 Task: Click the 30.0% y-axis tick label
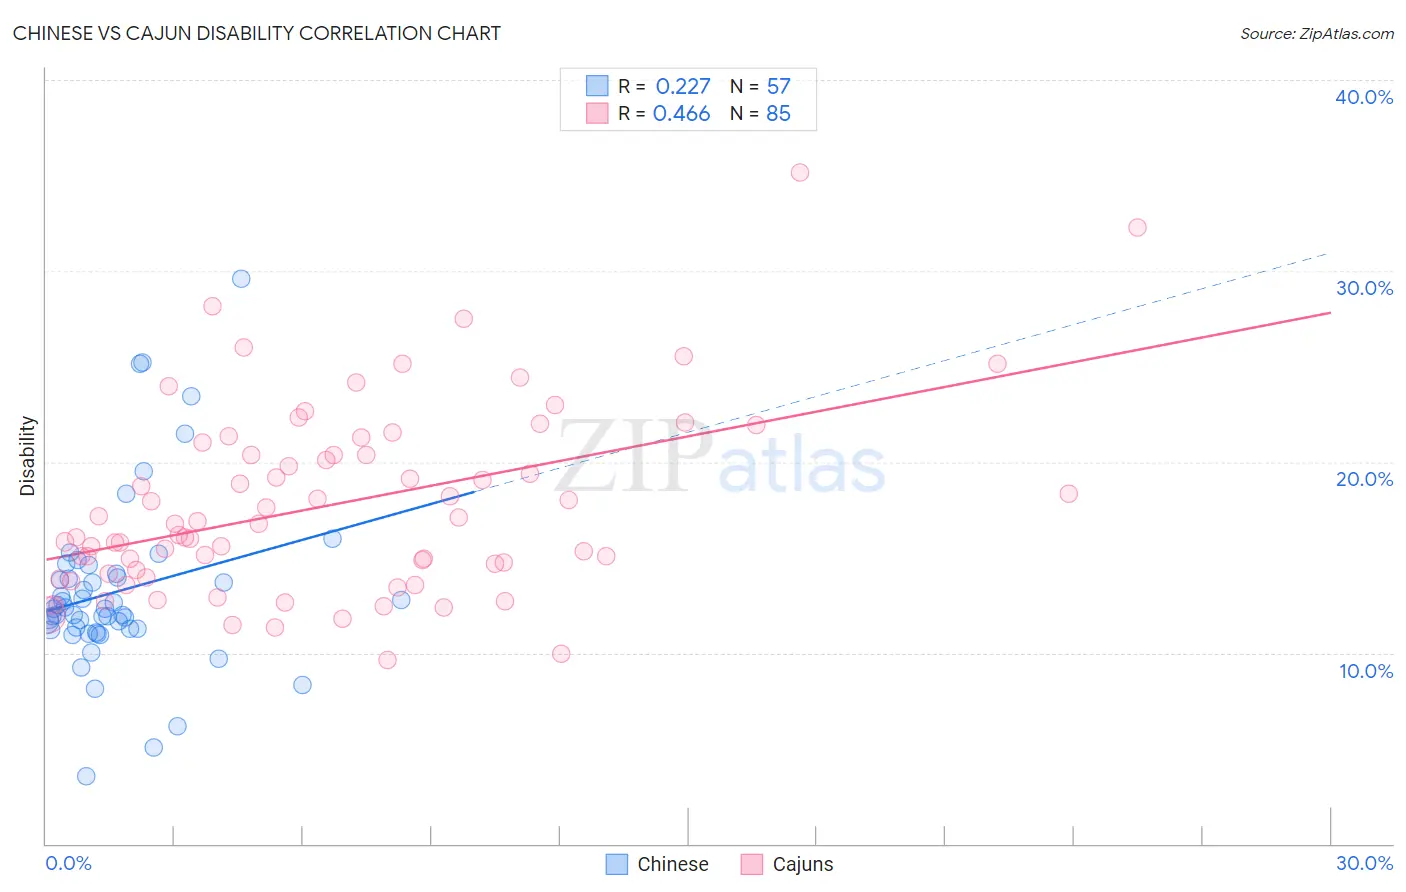(x=1364, y=288)
